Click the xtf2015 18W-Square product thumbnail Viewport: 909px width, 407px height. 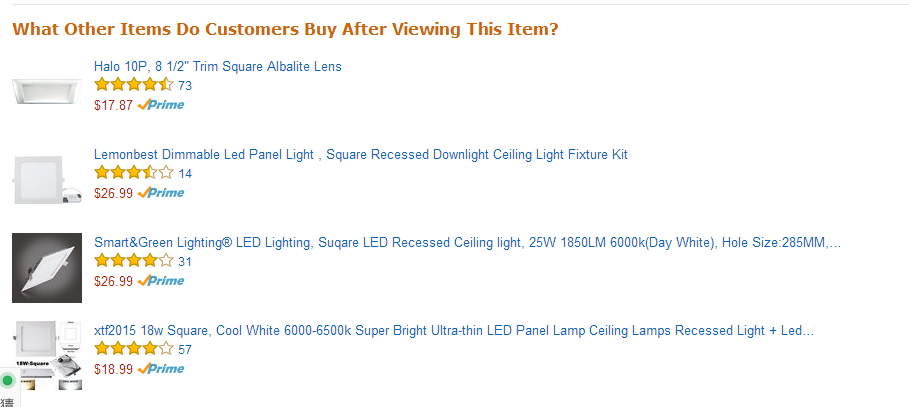click(47, 355)
